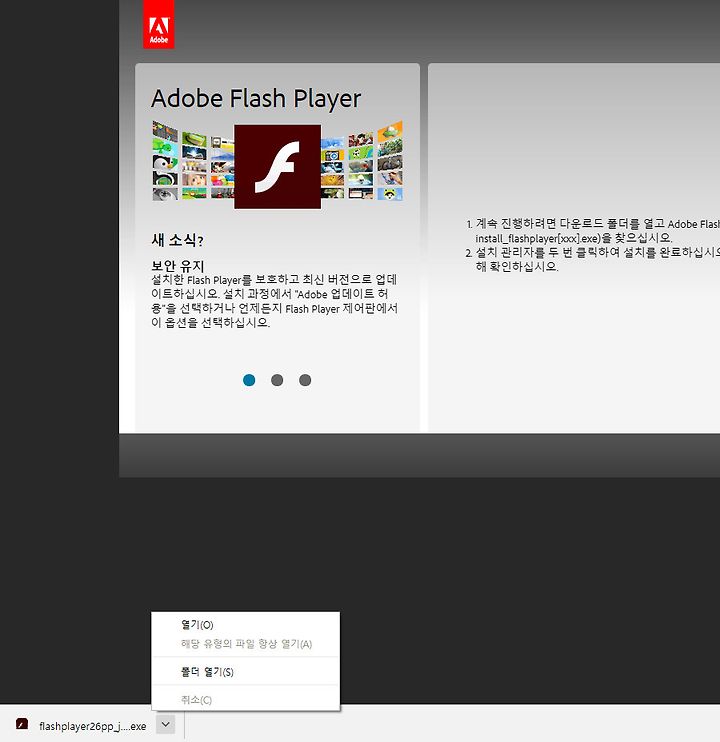This screenshot has height=742, width=720.
Task: Click the downloaded flashplayer26pp exe file
Action: pyautogui.click(x=93, y=726)
